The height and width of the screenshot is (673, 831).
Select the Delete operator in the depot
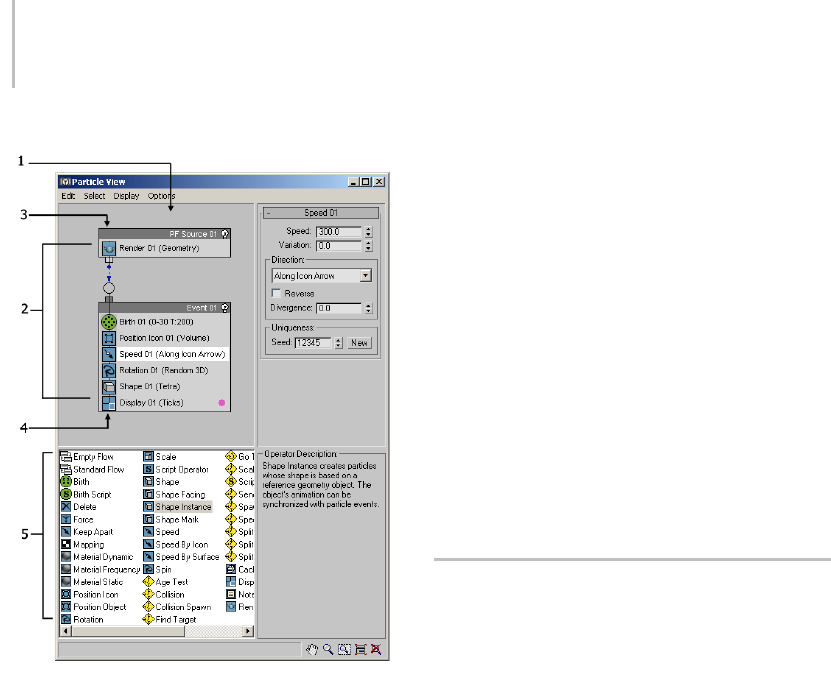tap(78, 507)
